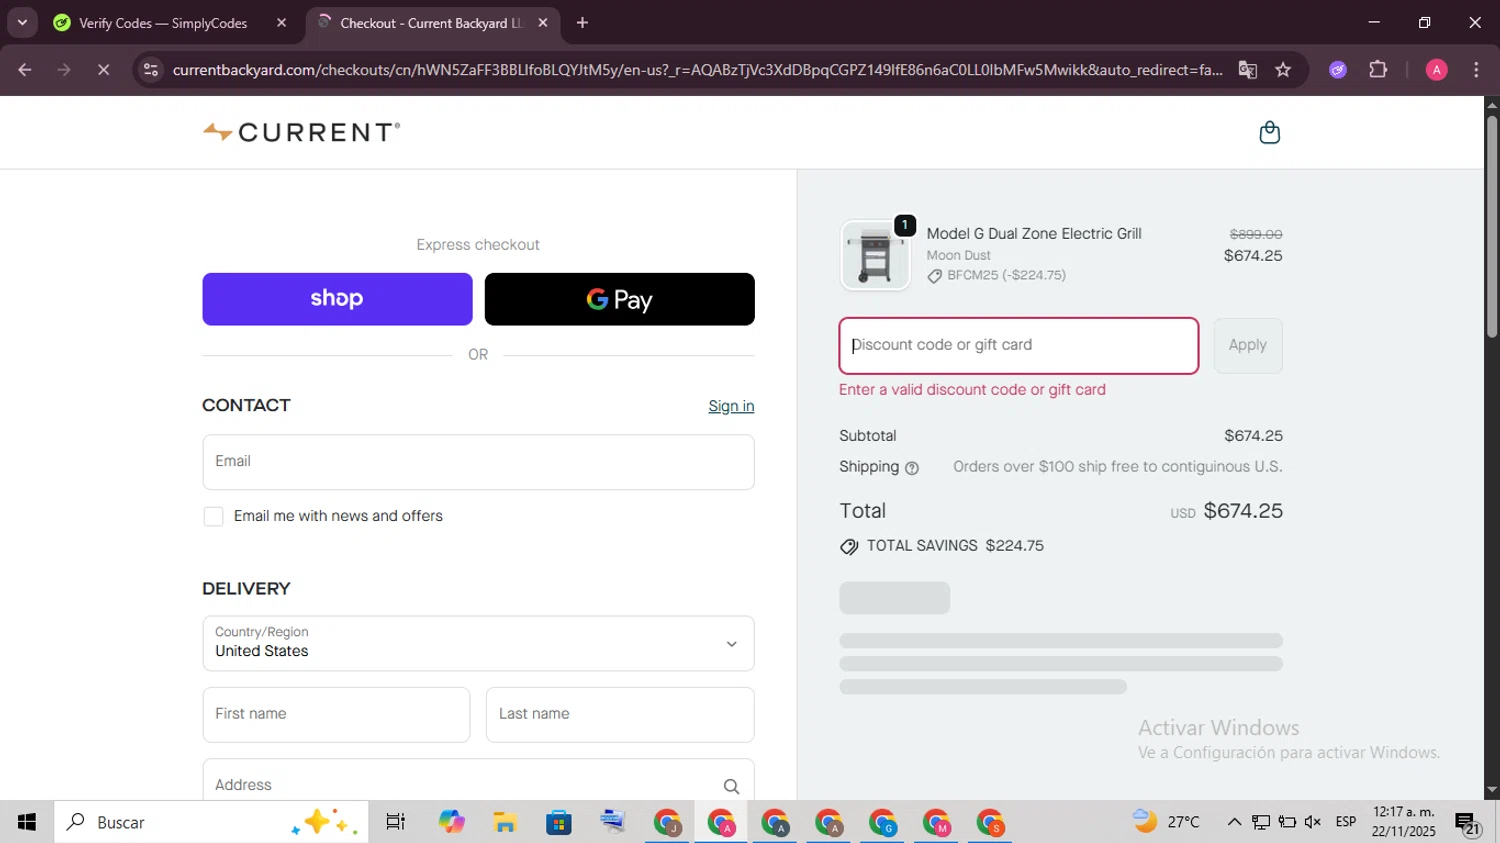1500x843 pixels.
Task: Click the Windows search box Buscar
Action: tap(211, 822)
